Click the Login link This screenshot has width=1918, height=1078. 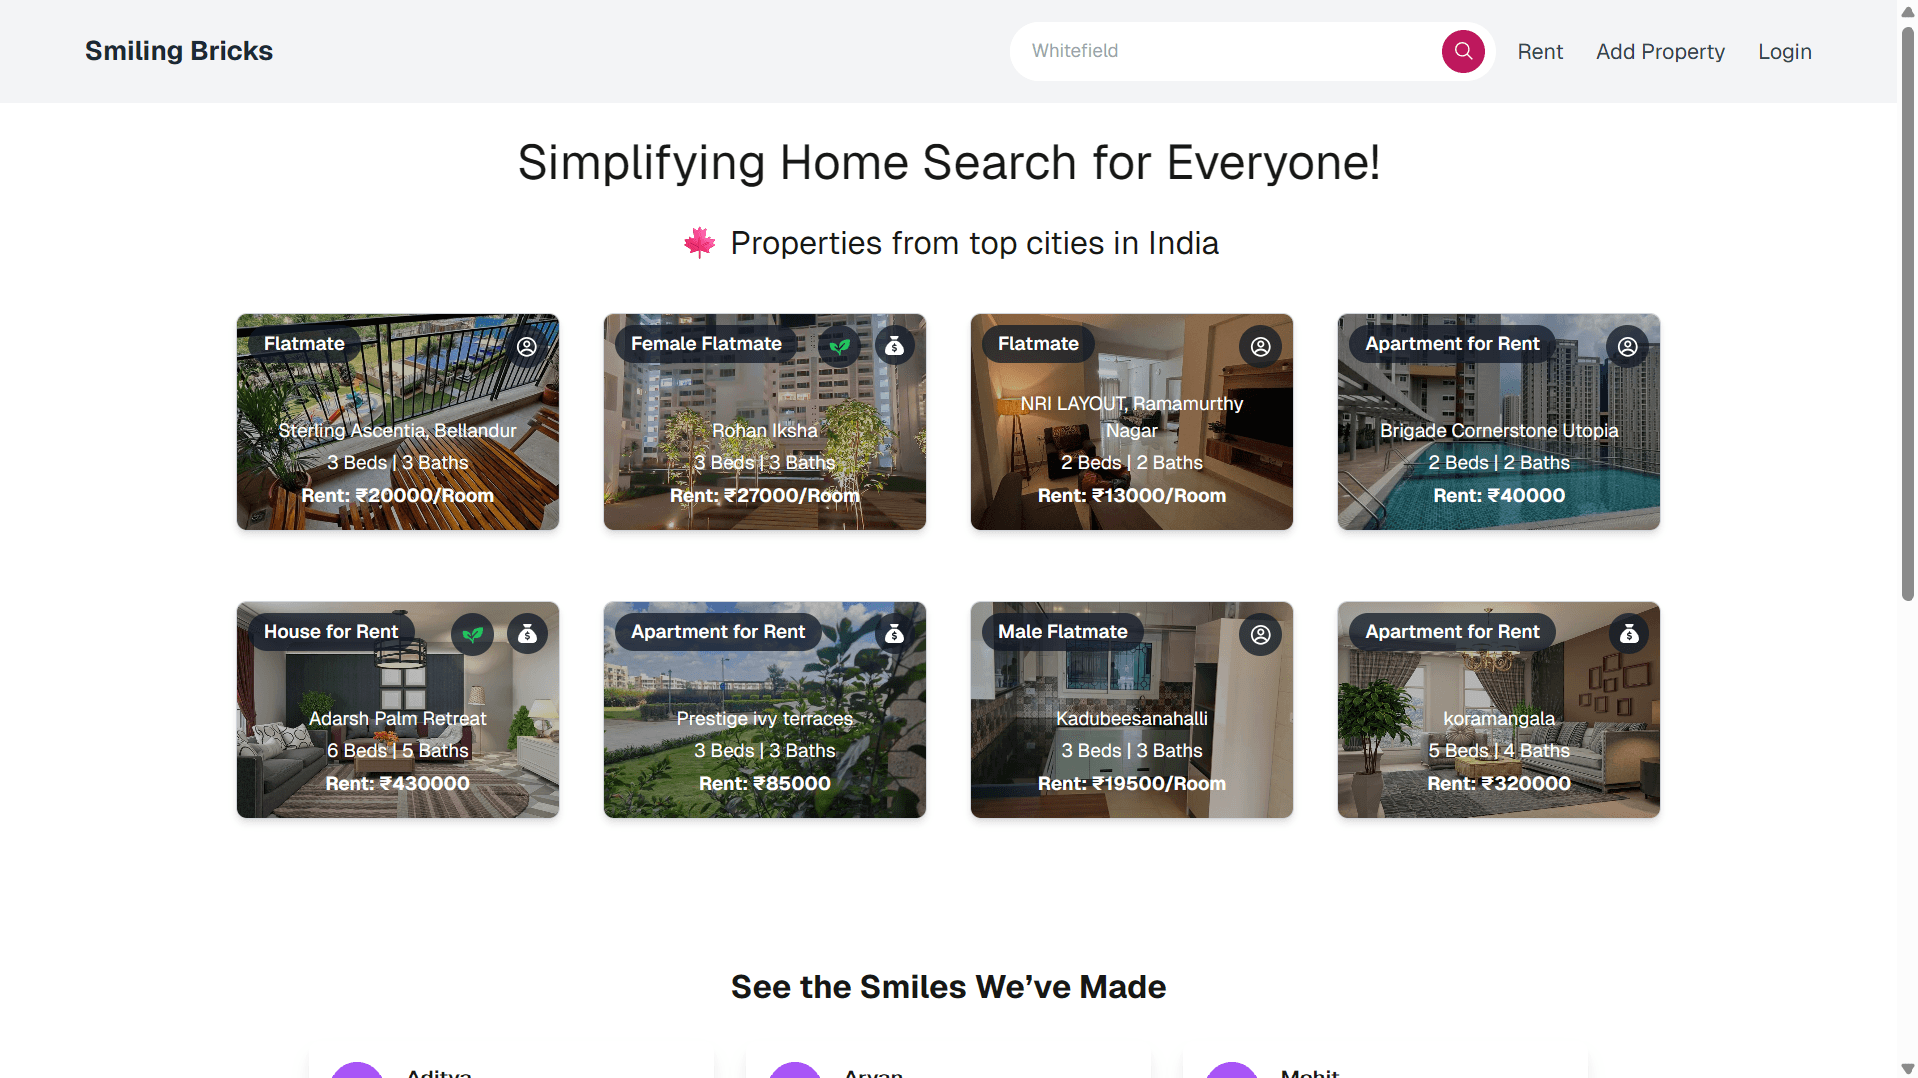click(x=1785, y=51)
